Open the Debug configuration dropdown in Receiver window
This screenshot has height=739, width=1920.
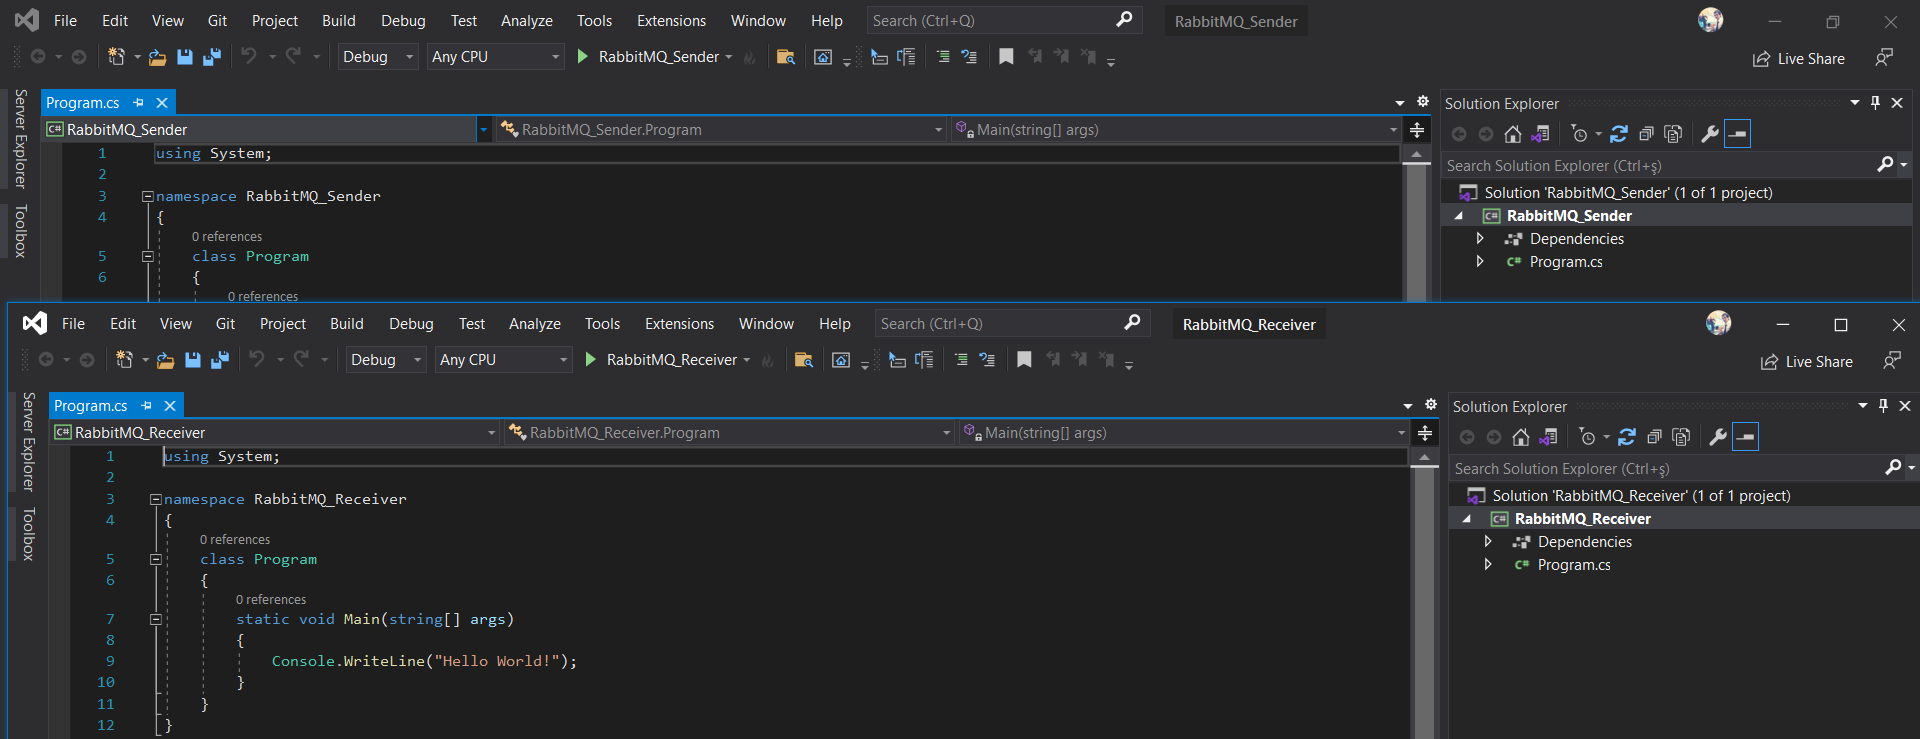385,360
